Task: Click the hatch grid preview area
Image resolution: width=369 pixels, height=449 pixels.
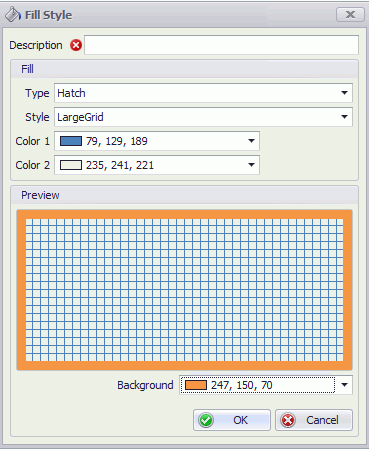Action: click(184, 290)
